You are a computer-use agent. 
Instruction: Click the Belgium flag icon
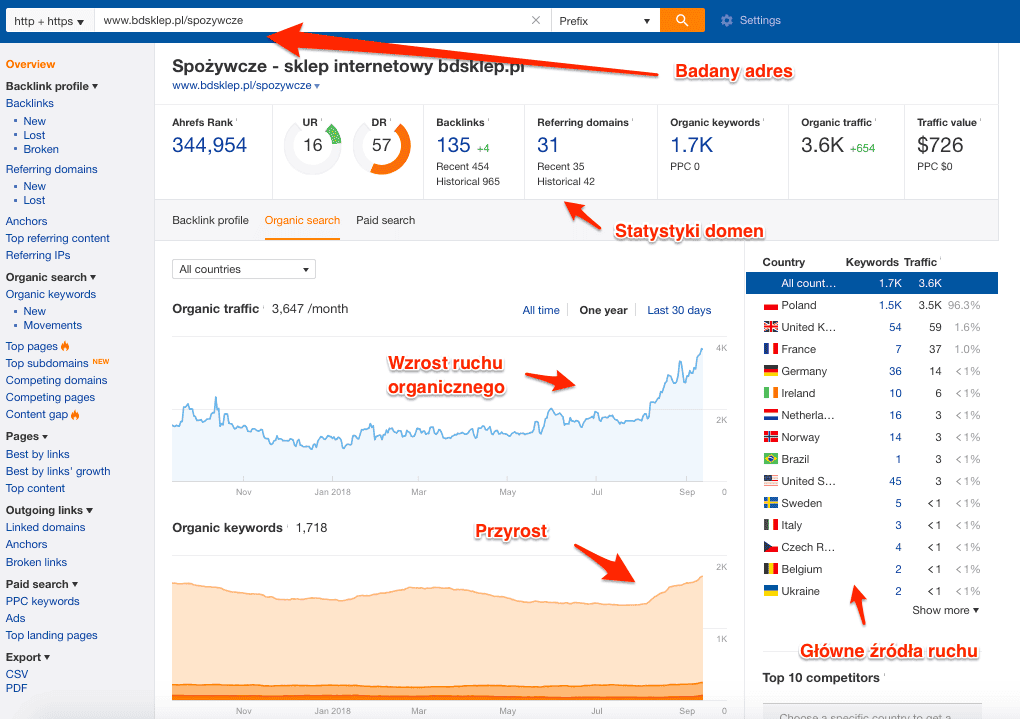[x=770, y=569]
